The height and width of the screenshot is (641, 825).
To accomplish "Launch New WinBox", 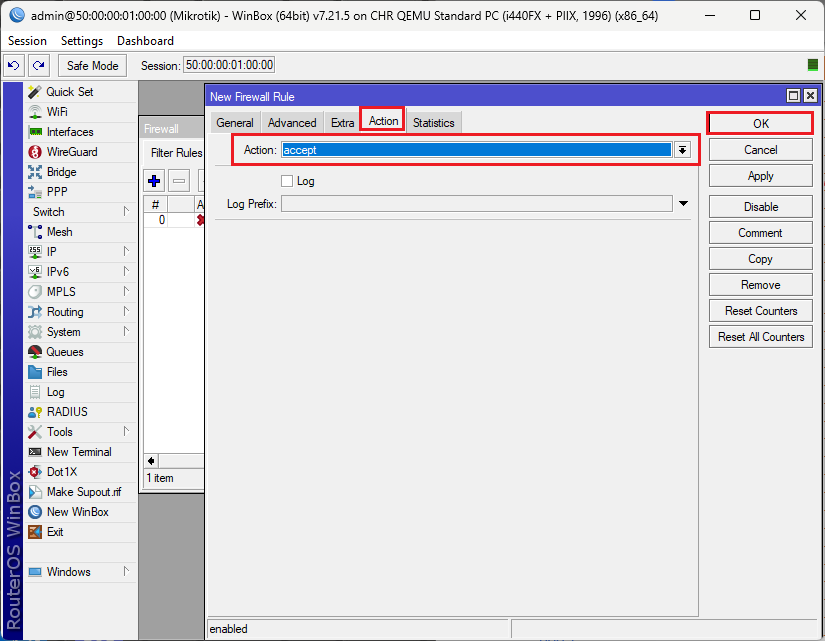I will 77,512.
